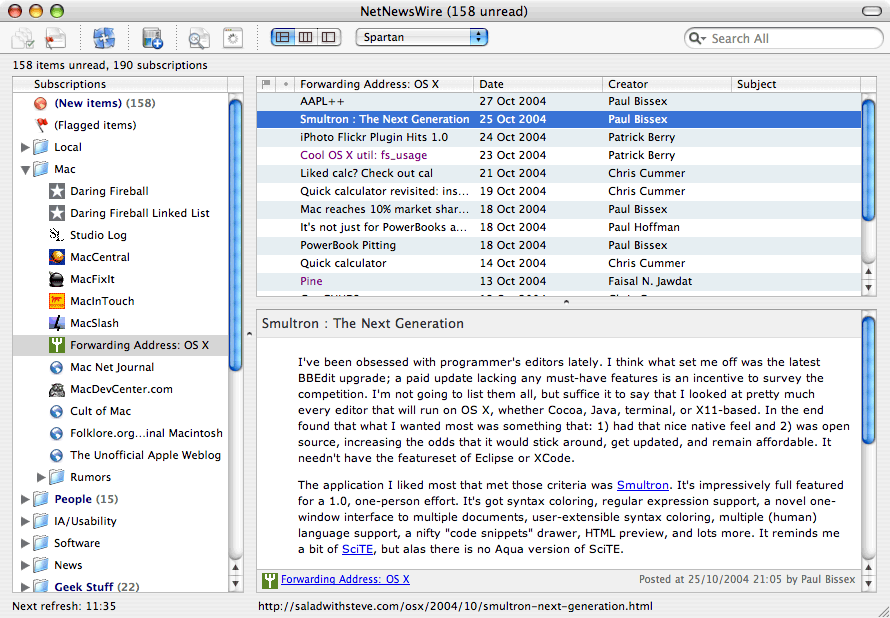Screen dimensions: 890x618
Task: Click the magnifier-on-page toolbar icon
Action: [x=199, y=39]
